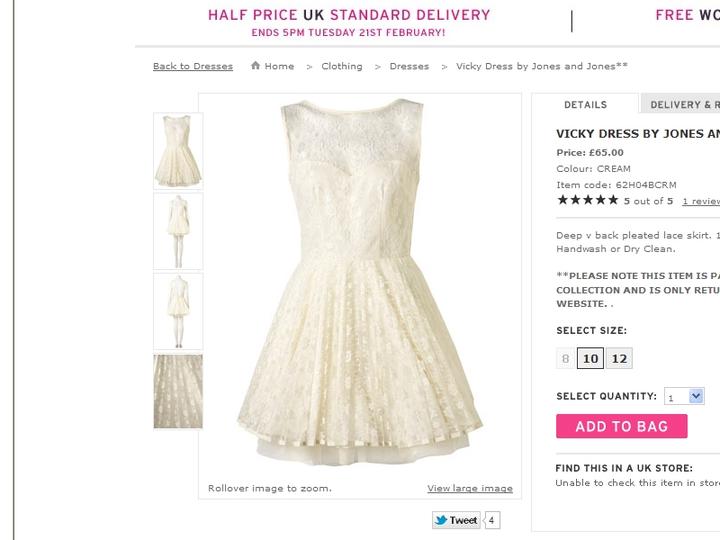Select the second dress thumbnail
Screen dimensions: 720x540
[178, 231]
